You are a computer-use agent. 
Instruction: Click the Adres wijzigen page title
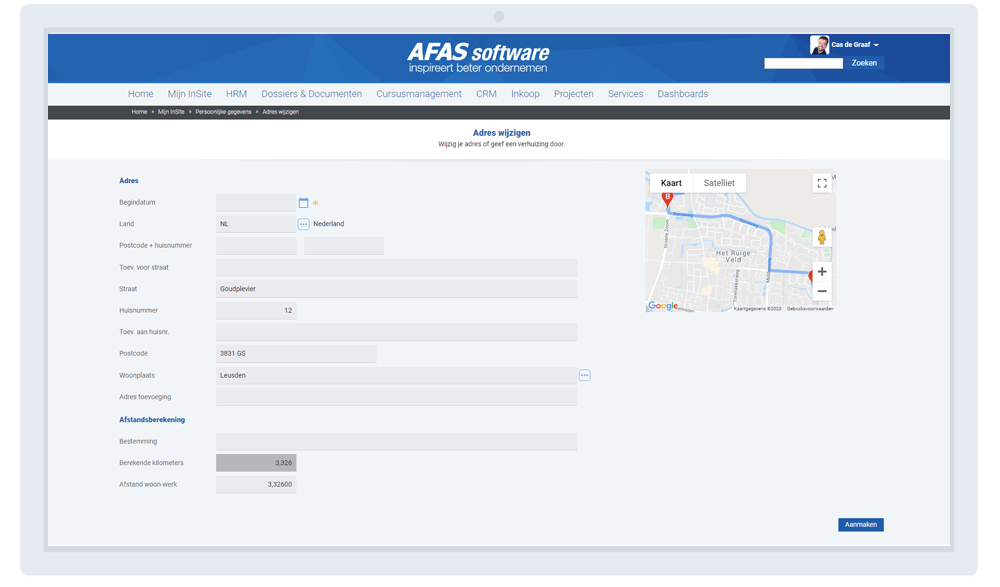[x=501, y=133]
